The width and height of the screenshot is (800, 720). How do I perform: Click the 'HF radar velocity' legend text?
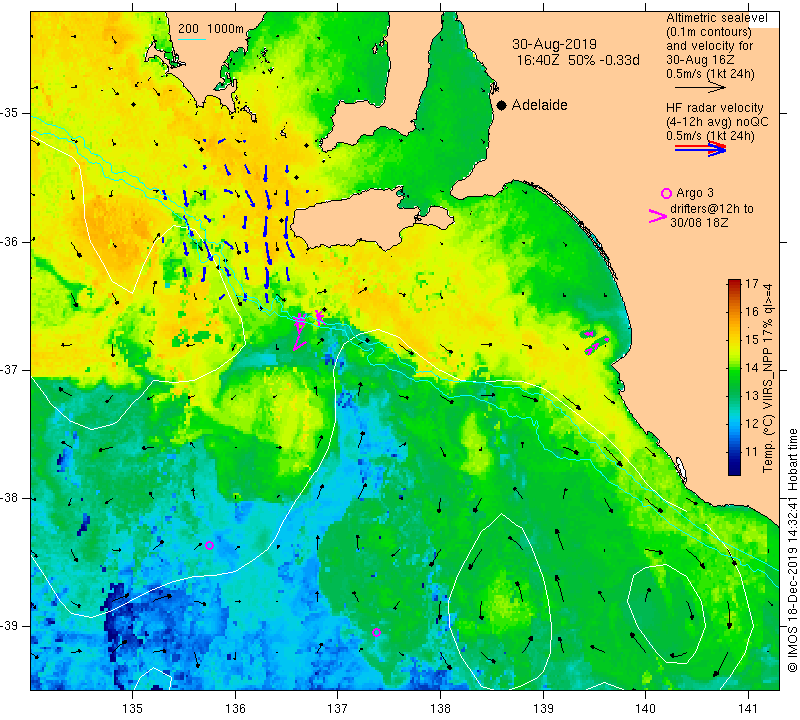click(x=714, y=108)
